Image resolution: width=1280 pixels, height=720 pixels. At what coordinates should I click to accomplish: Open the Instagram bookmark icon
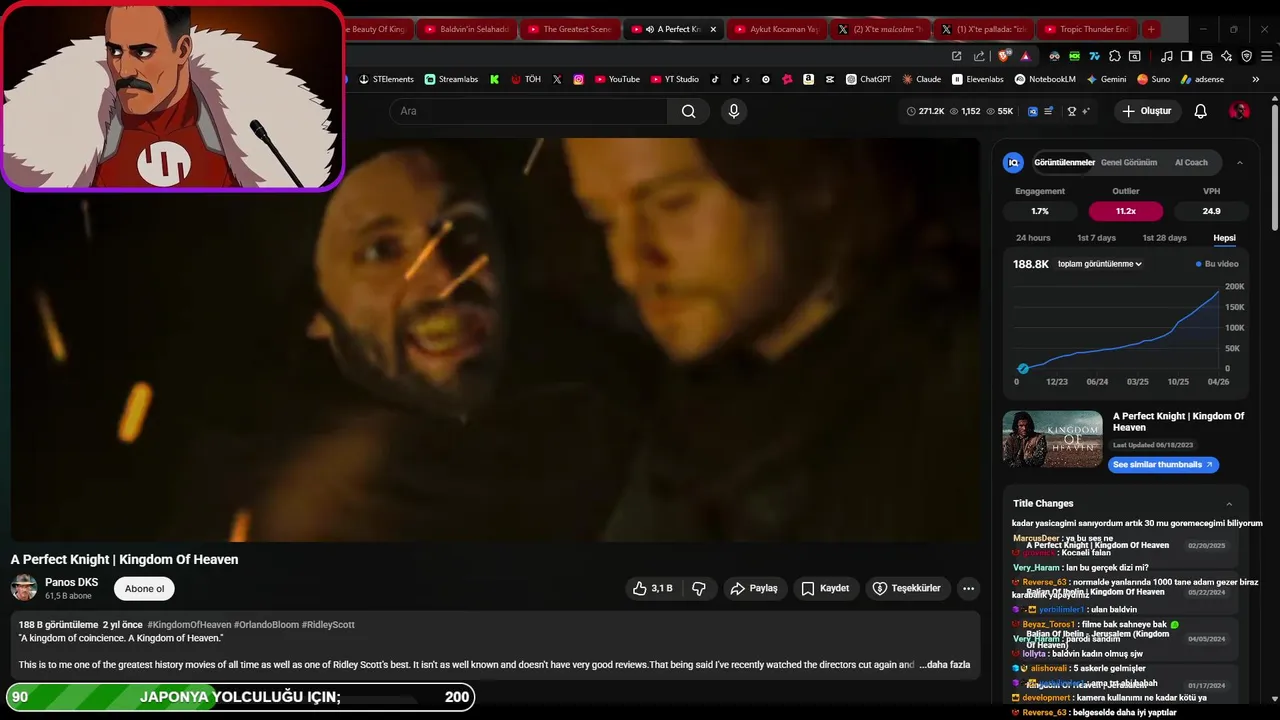click(x=578, y=79)
